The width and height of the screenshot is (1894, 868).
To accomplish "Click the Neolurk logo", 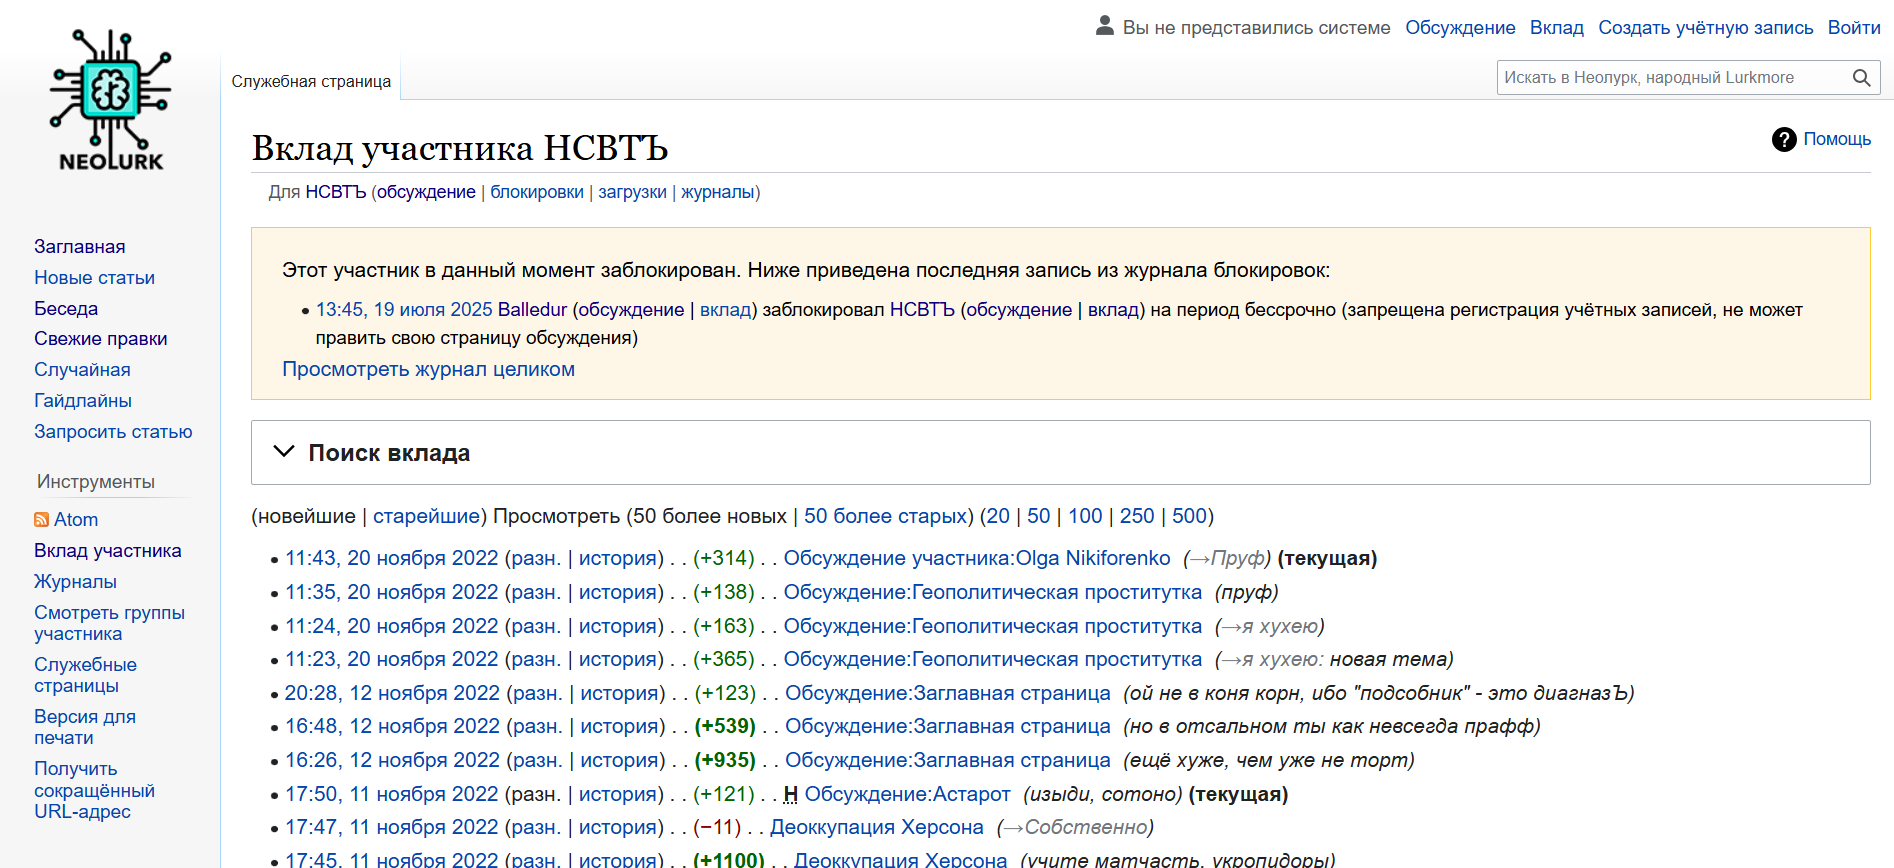I will 110,100.
